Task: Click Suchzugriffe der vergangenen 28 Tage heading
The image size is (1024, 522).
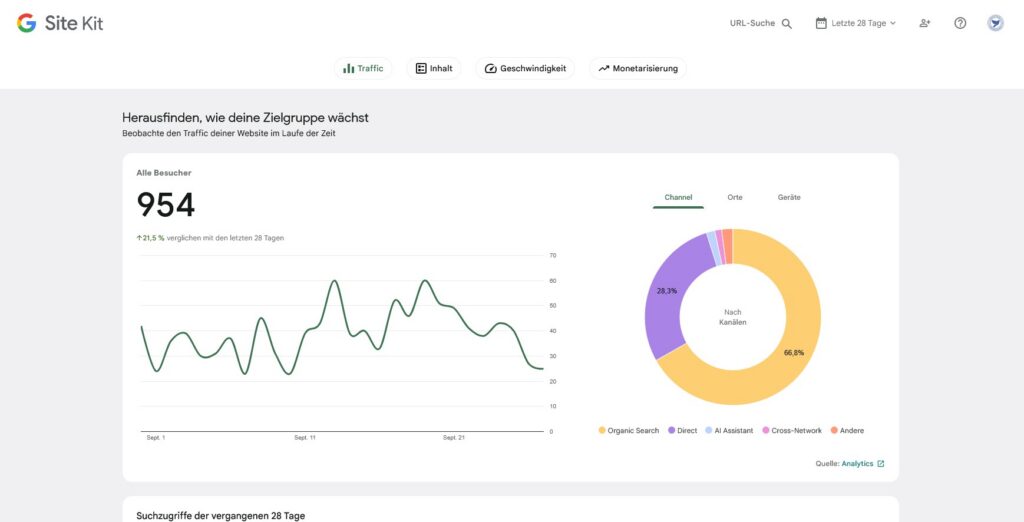Action: click(x=221, y=516)
